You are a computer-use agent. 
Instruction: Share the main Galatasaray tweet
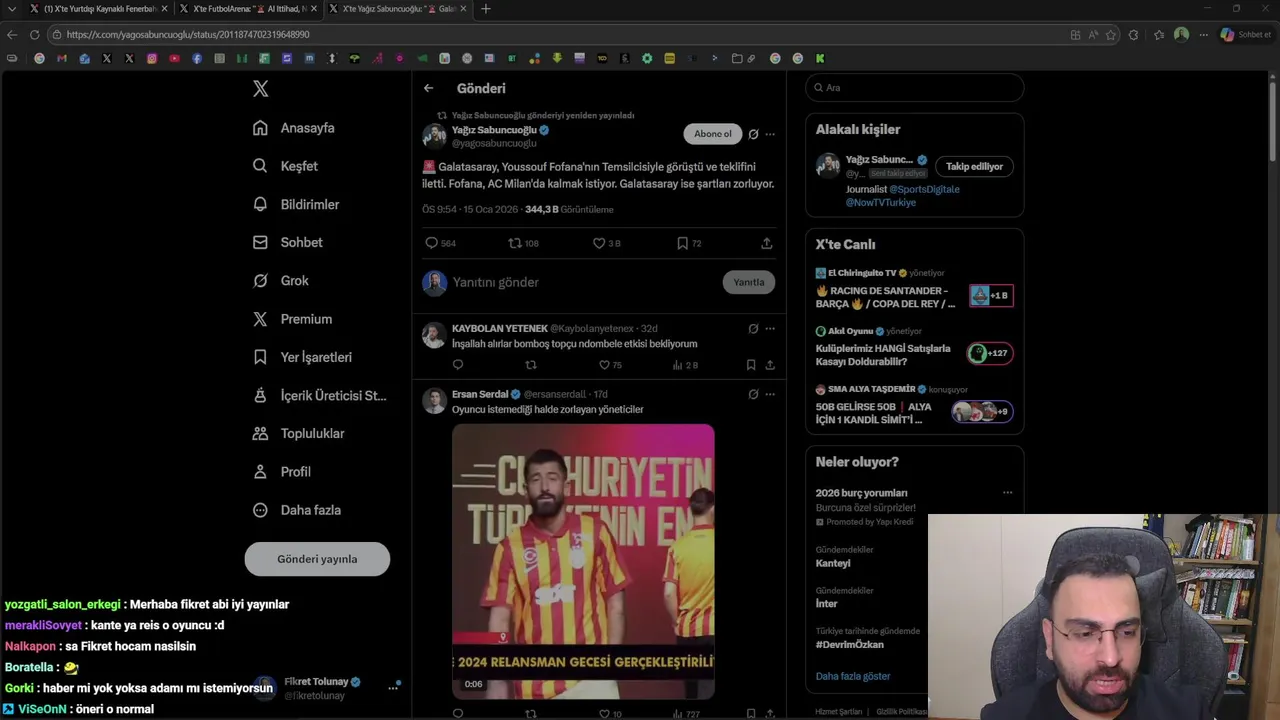point(767,243)
